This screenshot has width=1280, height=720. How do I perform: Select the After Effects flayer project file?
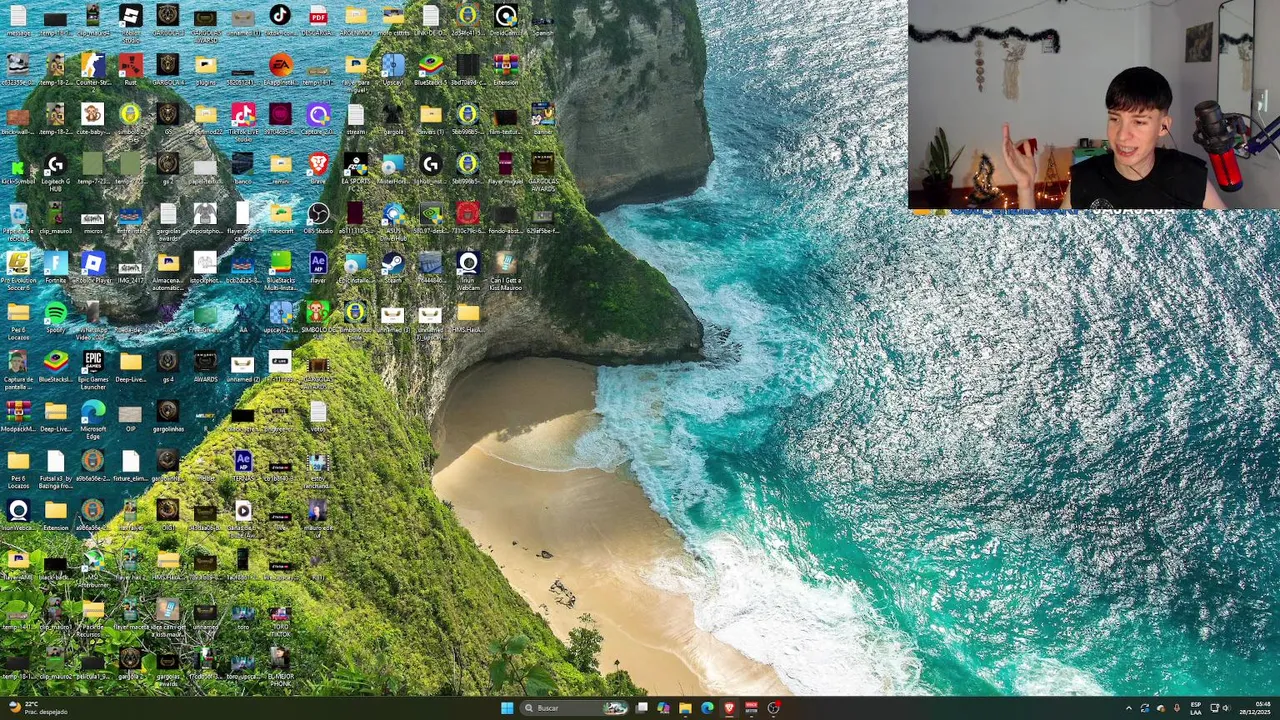click(318, 266)
